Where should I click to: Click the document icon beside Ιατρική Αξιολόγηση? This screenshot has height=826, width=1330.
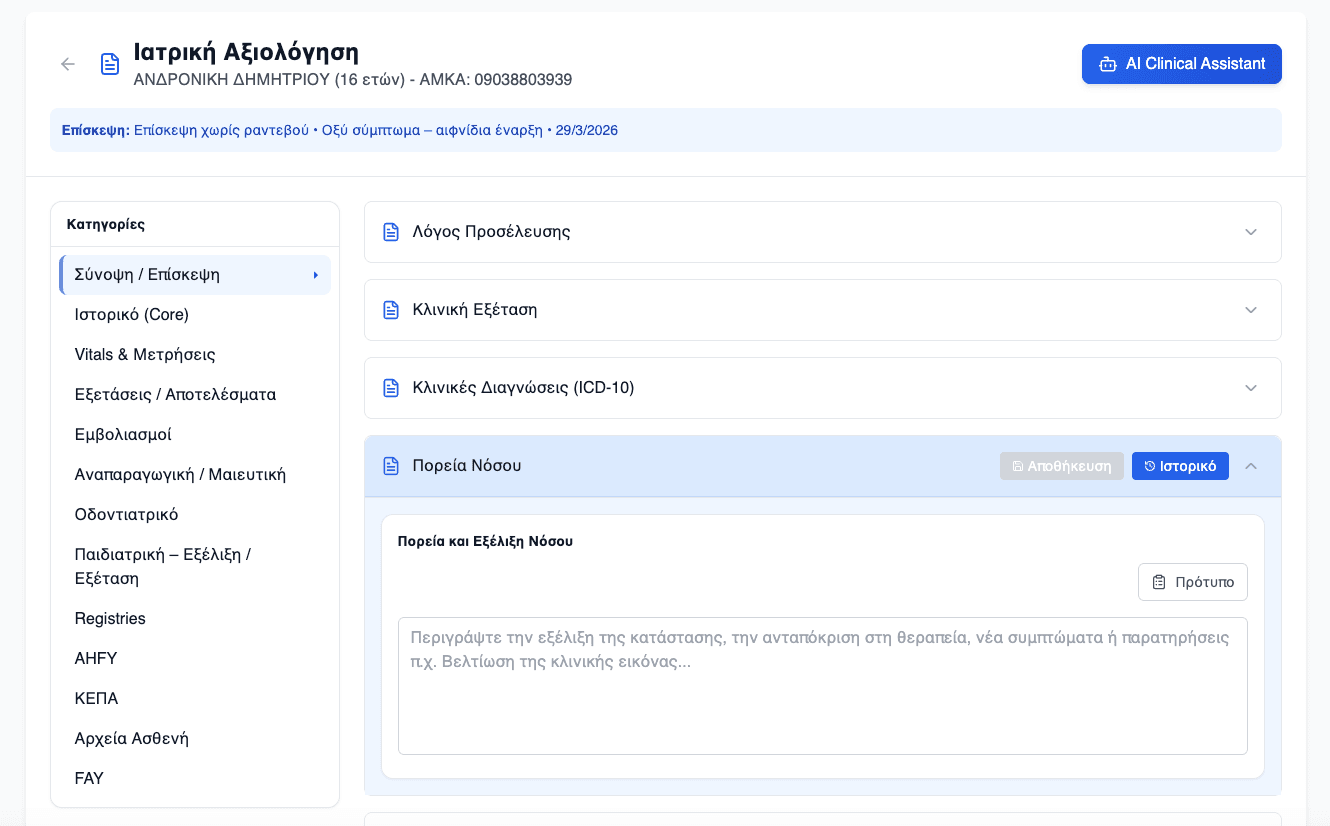[110, 64]
